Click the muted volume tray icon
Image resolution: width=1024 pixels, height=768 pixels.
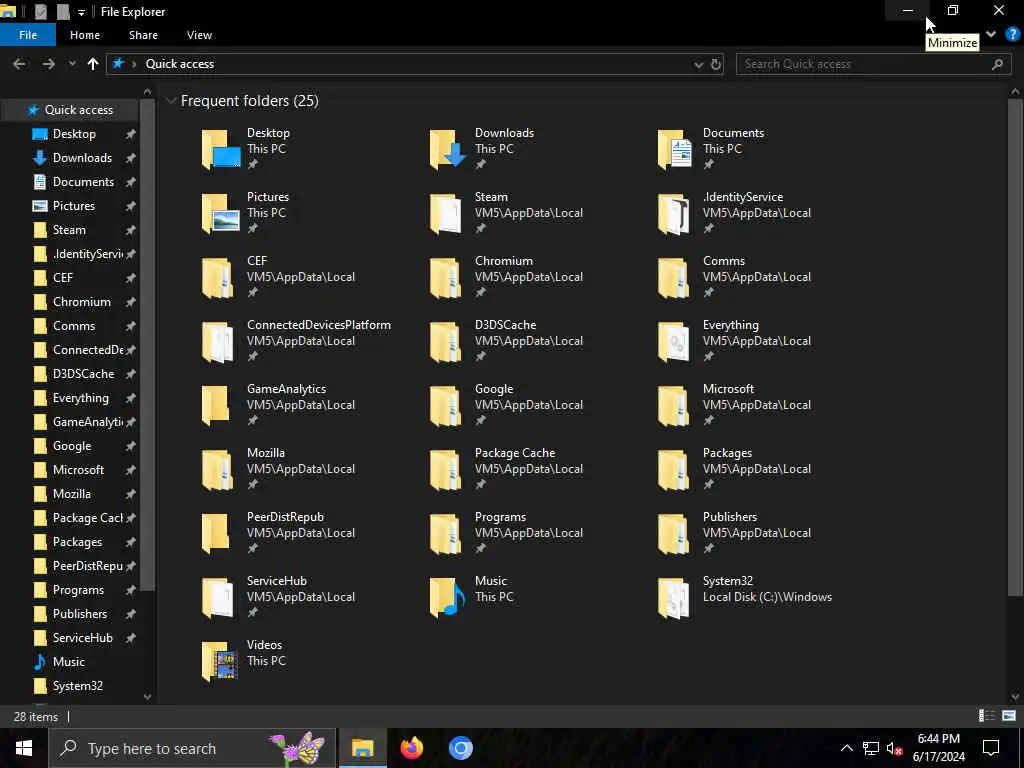tap(895, 748)
